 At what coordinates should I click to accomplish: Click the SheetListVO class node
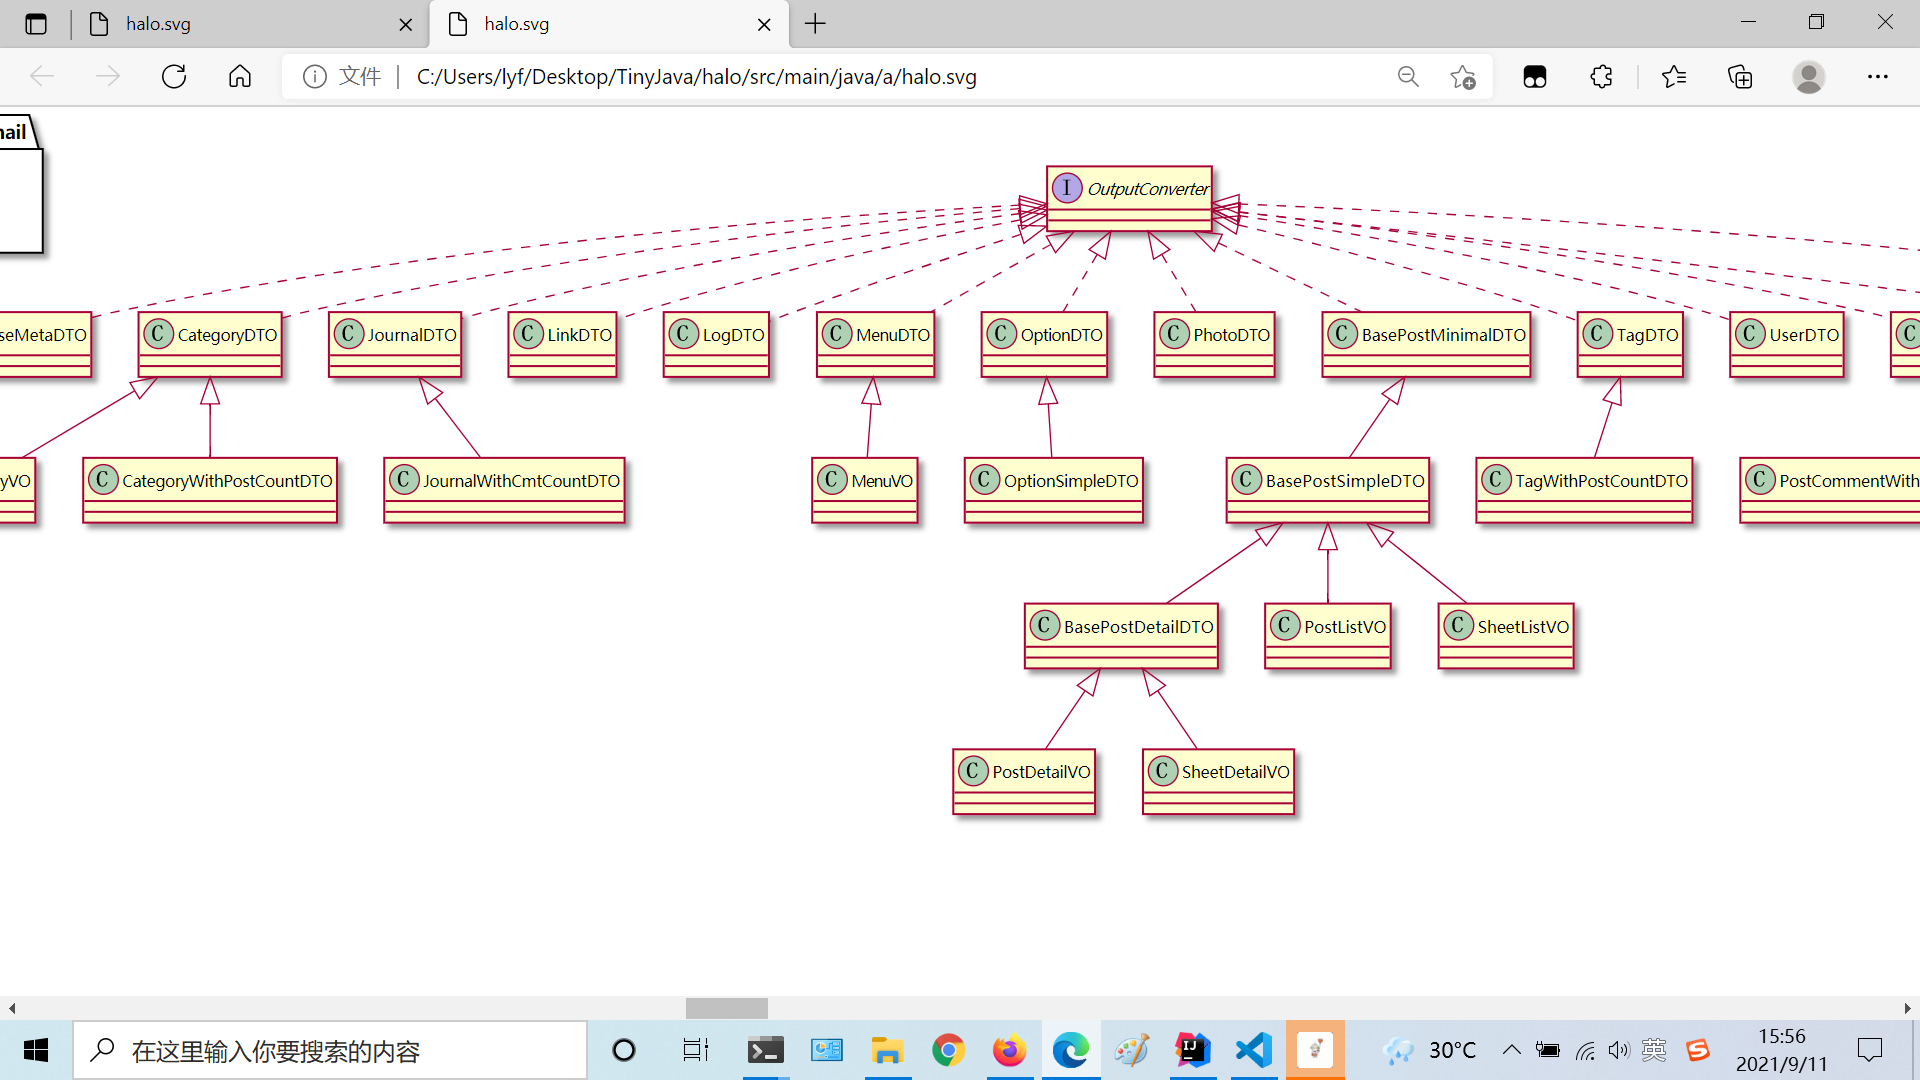pyautogui.click(x=1506, y=636)
